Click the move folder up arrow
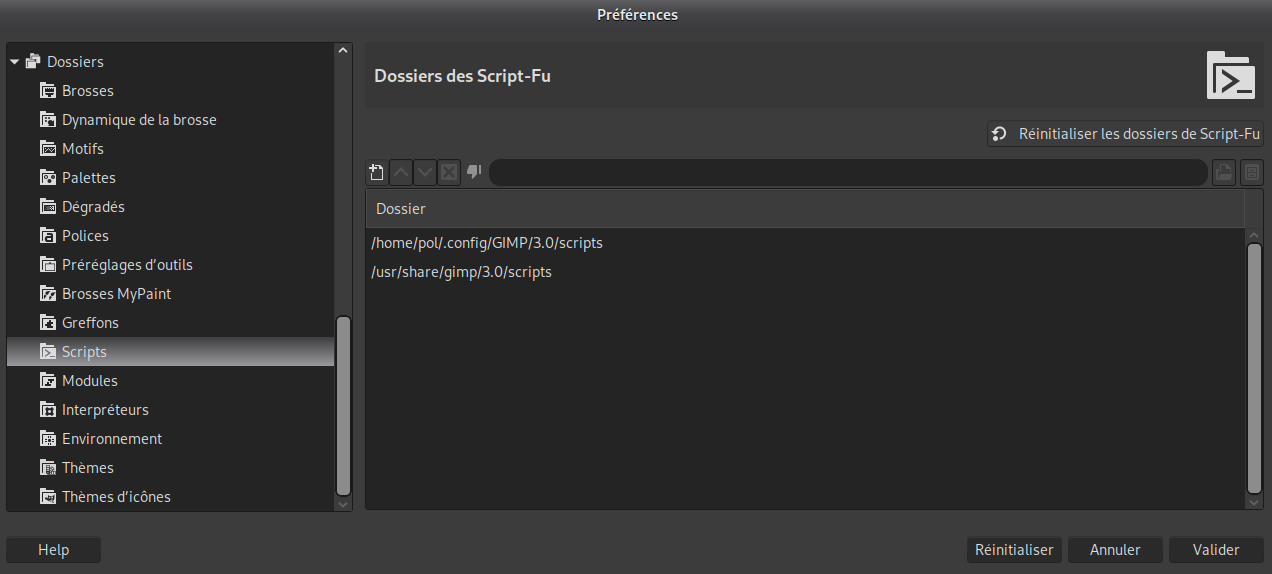Screen dimensions: 1272x574 tap(401, 172)
